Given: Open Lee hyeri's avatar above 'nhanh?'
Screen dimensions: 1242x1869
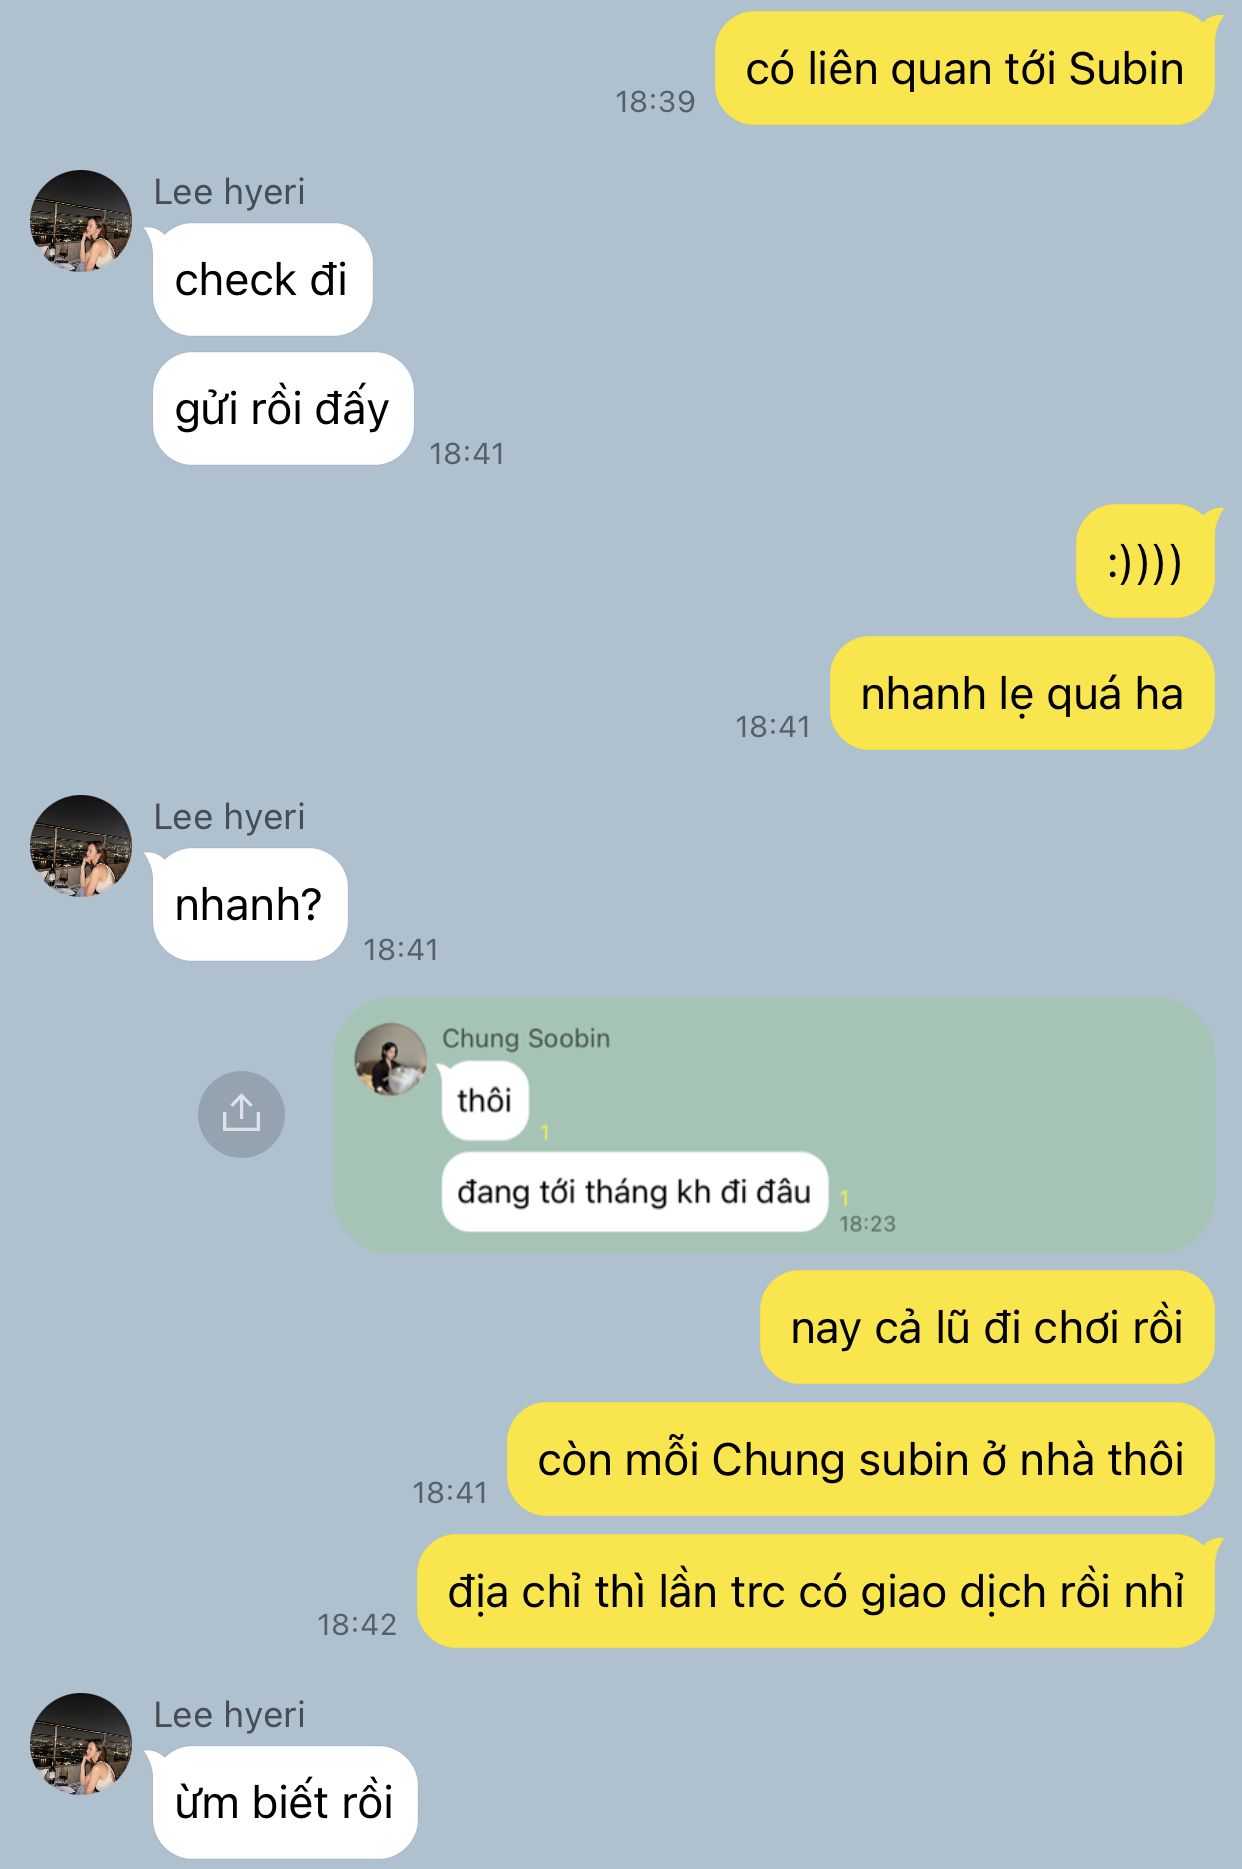Looking at the screenshot, I should click(81, 846).
